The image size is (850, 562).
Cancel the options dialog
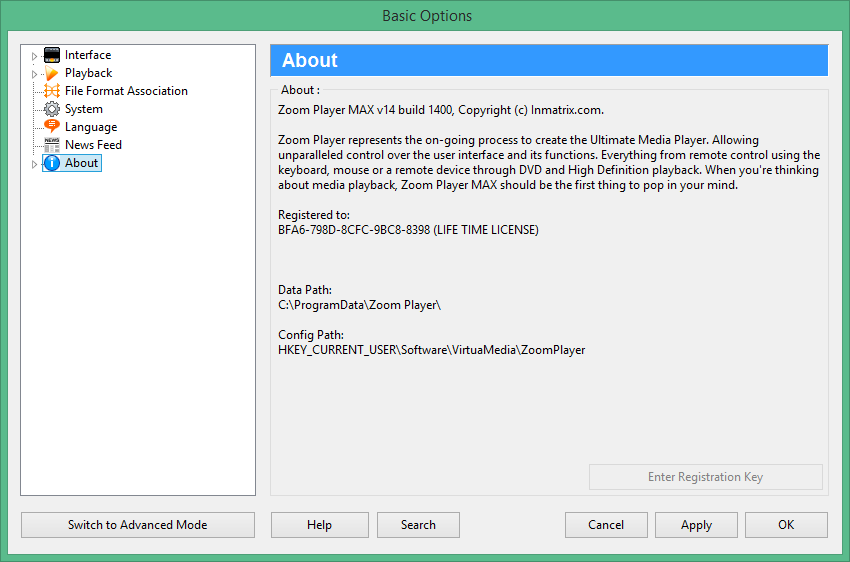pyautogui.click(x=606, y=525)
